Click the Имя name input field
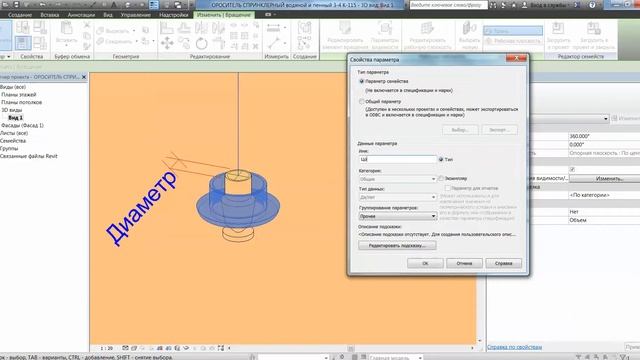 tap(398, 159)
